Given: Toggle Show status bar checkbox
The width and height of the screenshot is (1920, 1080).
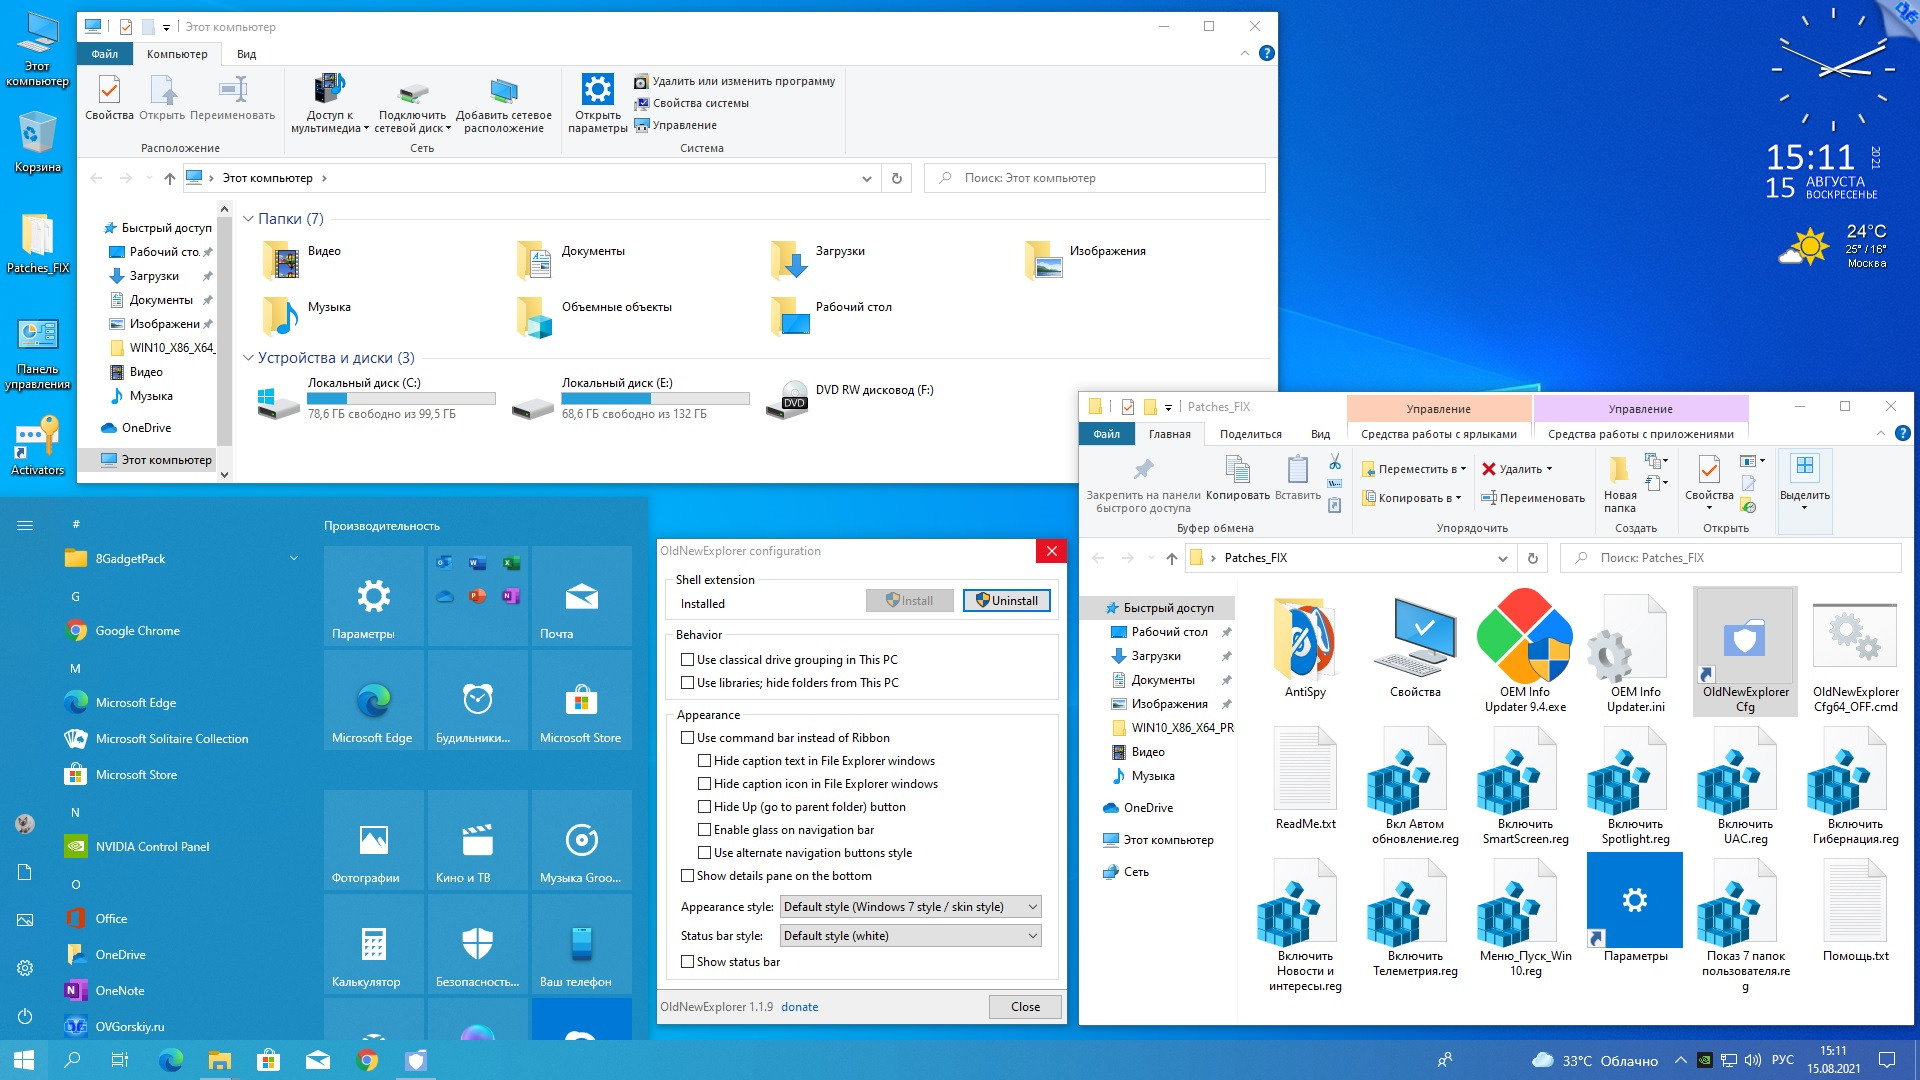Looking at the screenshot, I should (x=687, y=962).
